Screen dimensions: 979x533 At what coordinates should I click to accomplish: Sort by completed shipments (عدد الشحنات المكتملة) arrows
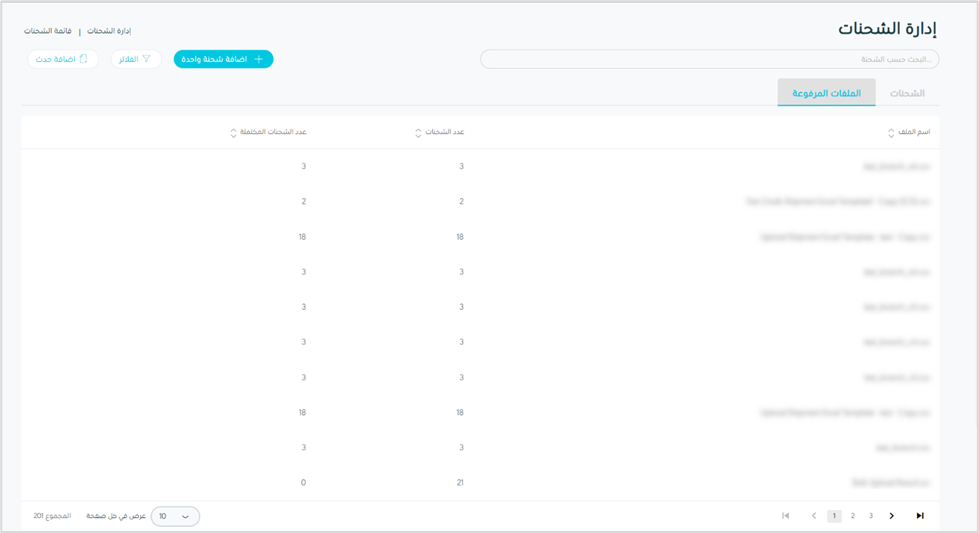pyautogui.click(x=234, y=133)
